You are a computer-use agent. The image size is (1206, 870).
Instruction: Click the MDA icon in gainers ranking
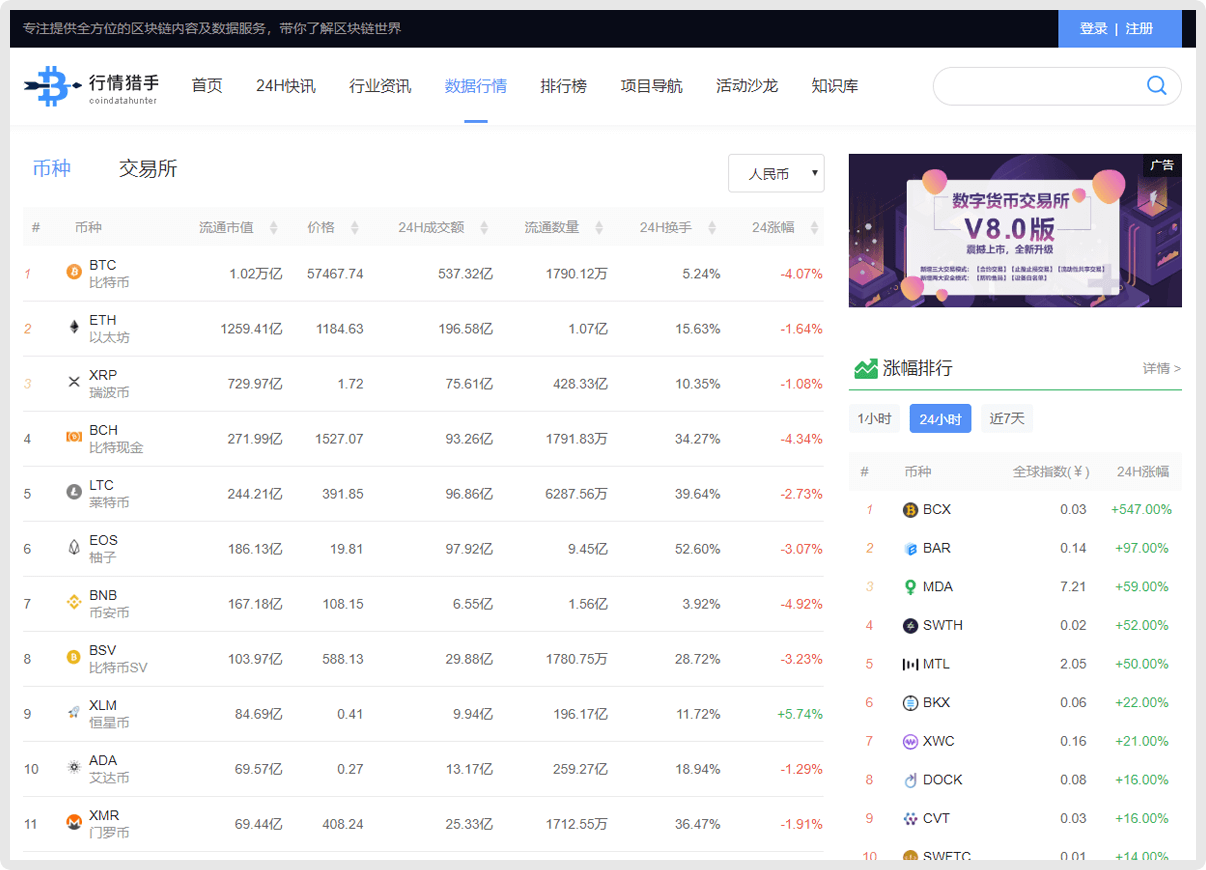910,587
